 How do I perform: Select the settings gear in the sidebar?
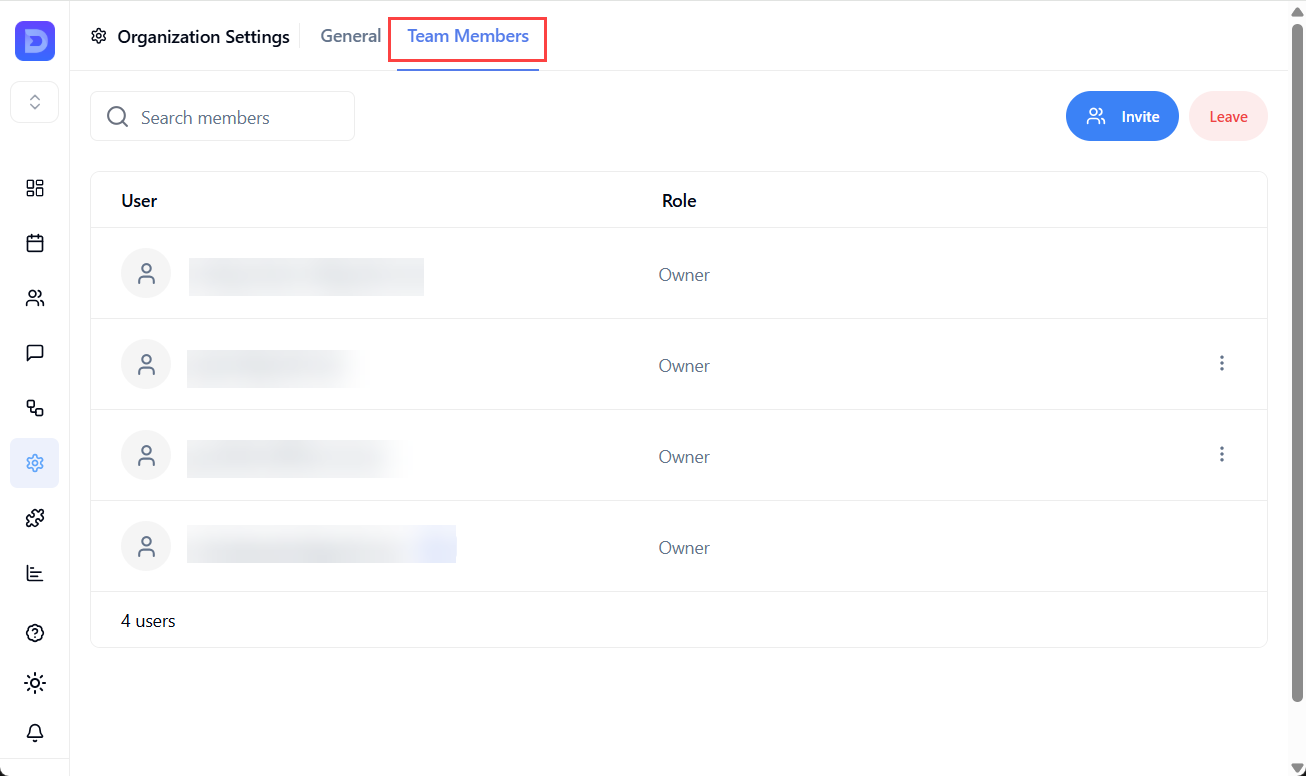click(35, 463)
